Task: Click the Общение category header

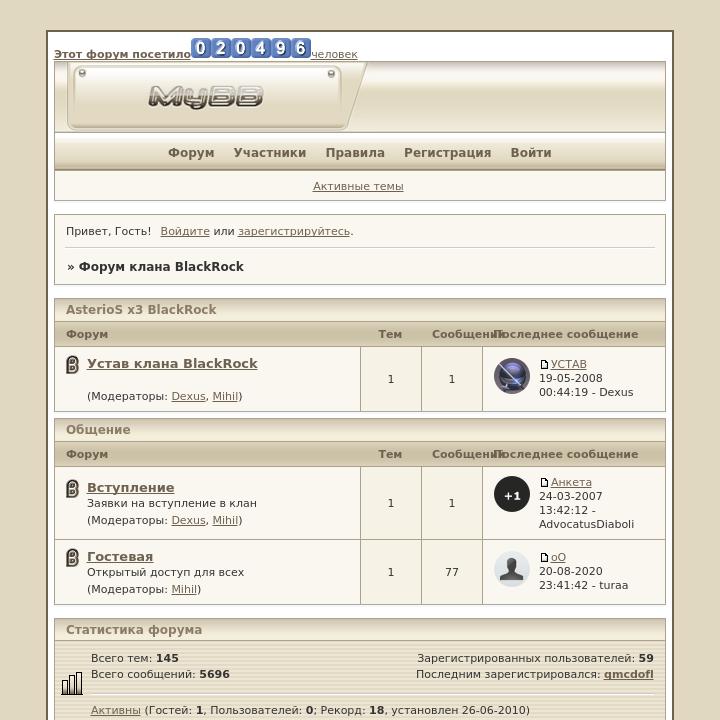Action: pos(360,430)
